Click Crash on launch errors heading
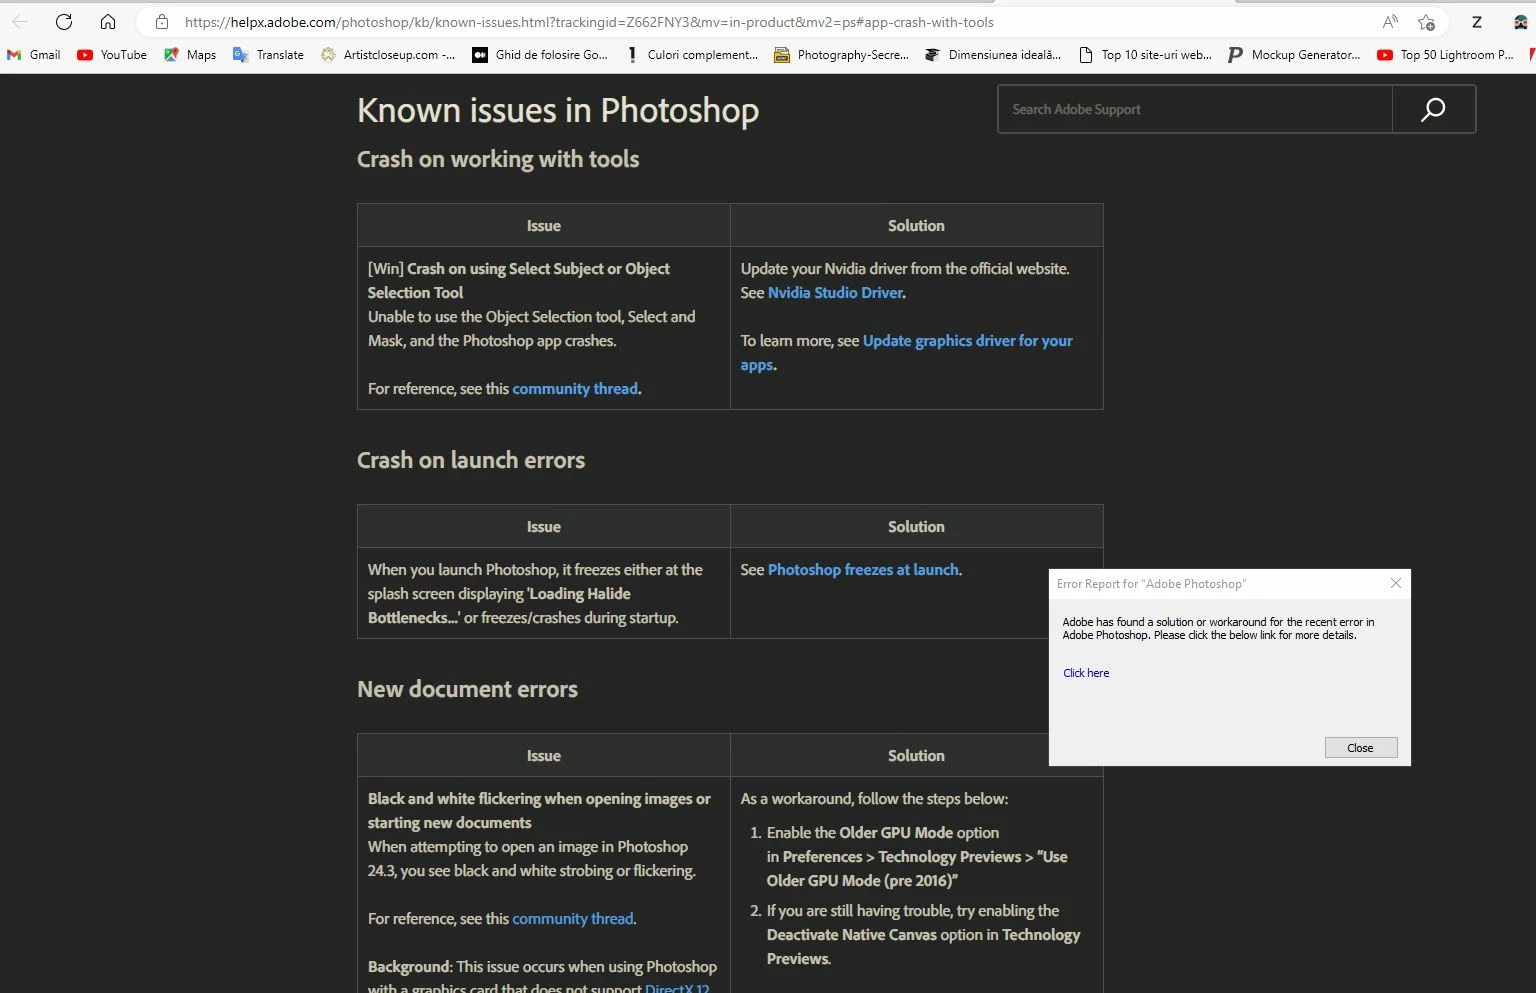The width and height of the screenshot is (1536, 993). (471, 460)
